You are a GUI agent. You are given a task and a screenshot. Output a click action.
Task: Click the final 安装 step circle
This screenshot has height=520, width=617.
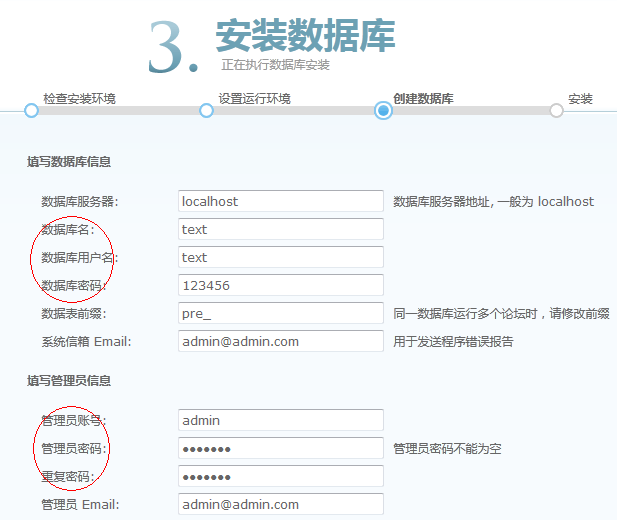(556, 110)
